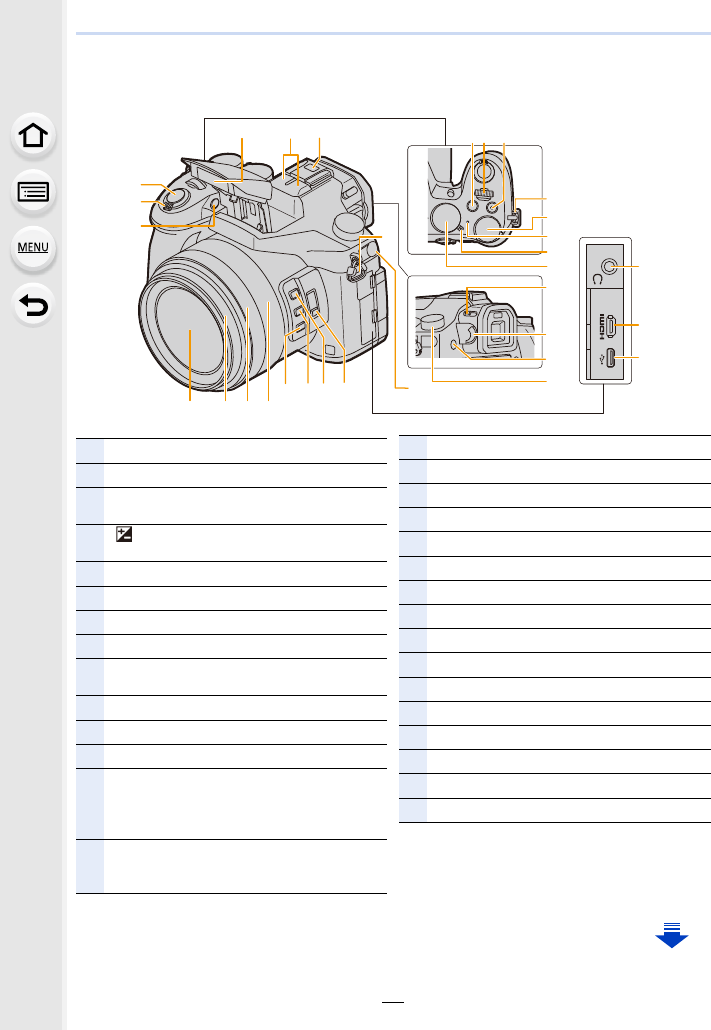This screenshot has height=1030, width=711.
Task: Open the table of contents list icon
Action: [x=33, y=192]
